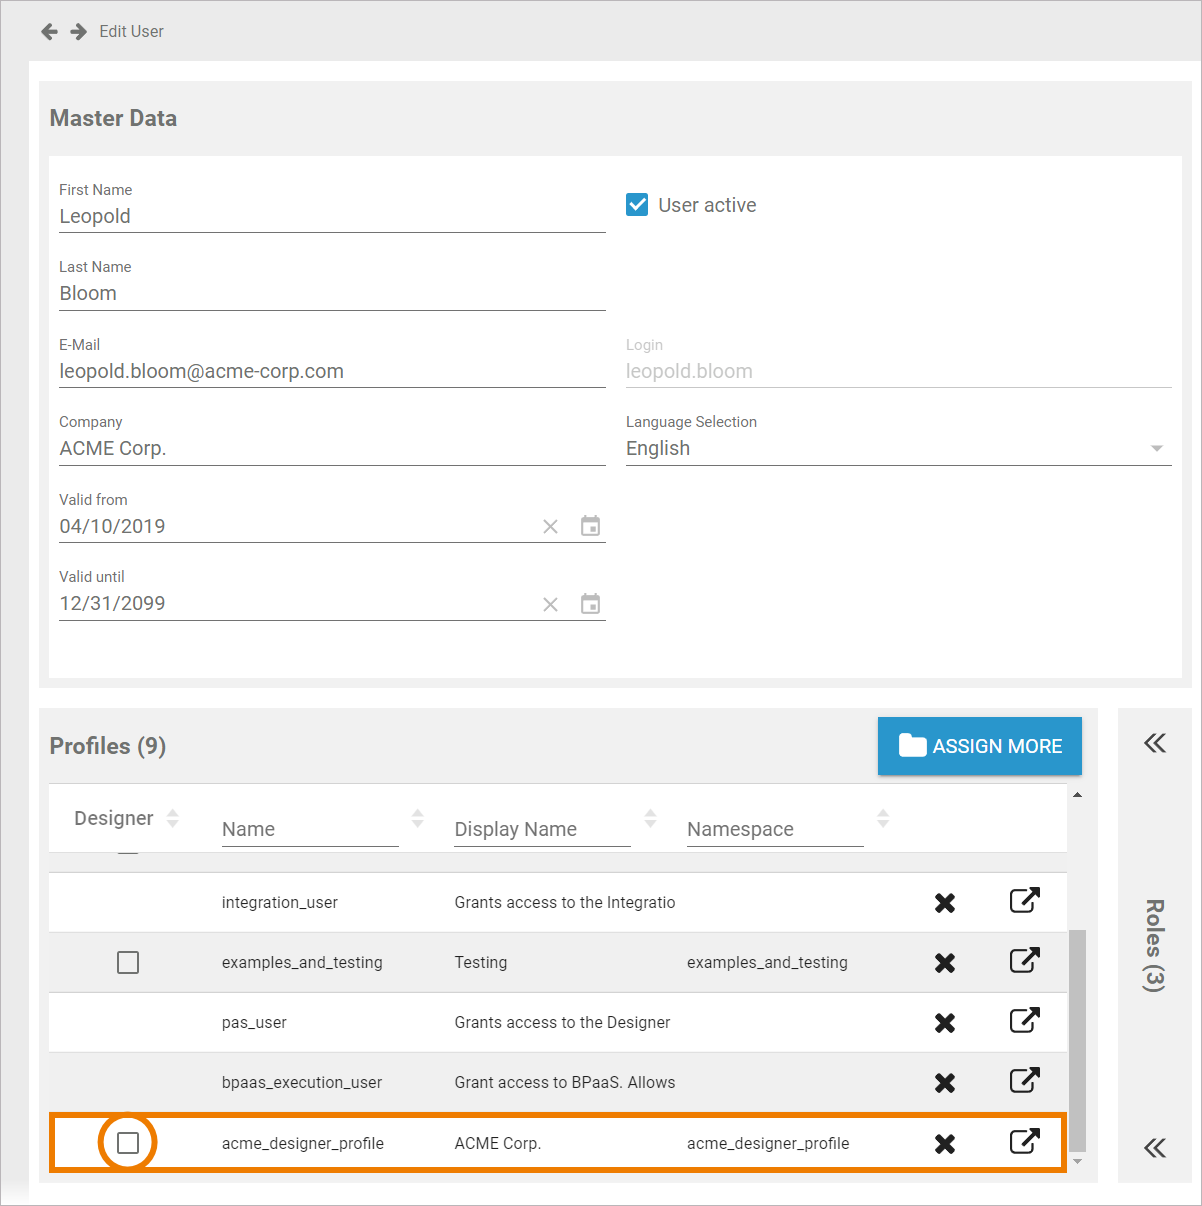The width and height of the screenshot is (1202, 1206).
Task: Open bpaas_execution_user profile details
Action: pos(1024,1081)
